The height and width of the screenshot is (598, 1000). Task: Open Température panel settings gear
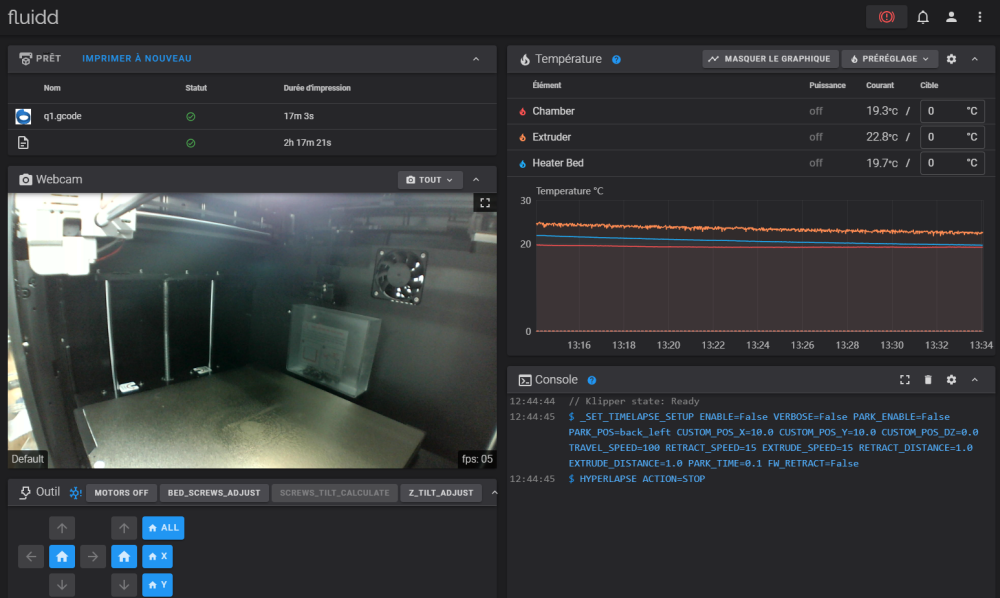coord(951,59)
